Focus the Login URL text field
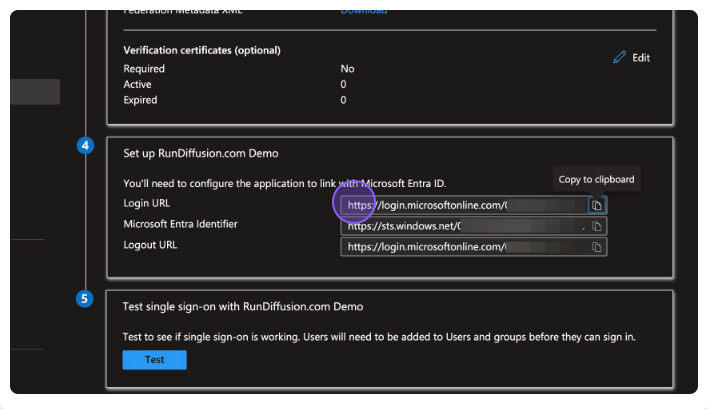The height and width of the screenshot is (409, 708). pyautogui.click(x=460, y=205)
